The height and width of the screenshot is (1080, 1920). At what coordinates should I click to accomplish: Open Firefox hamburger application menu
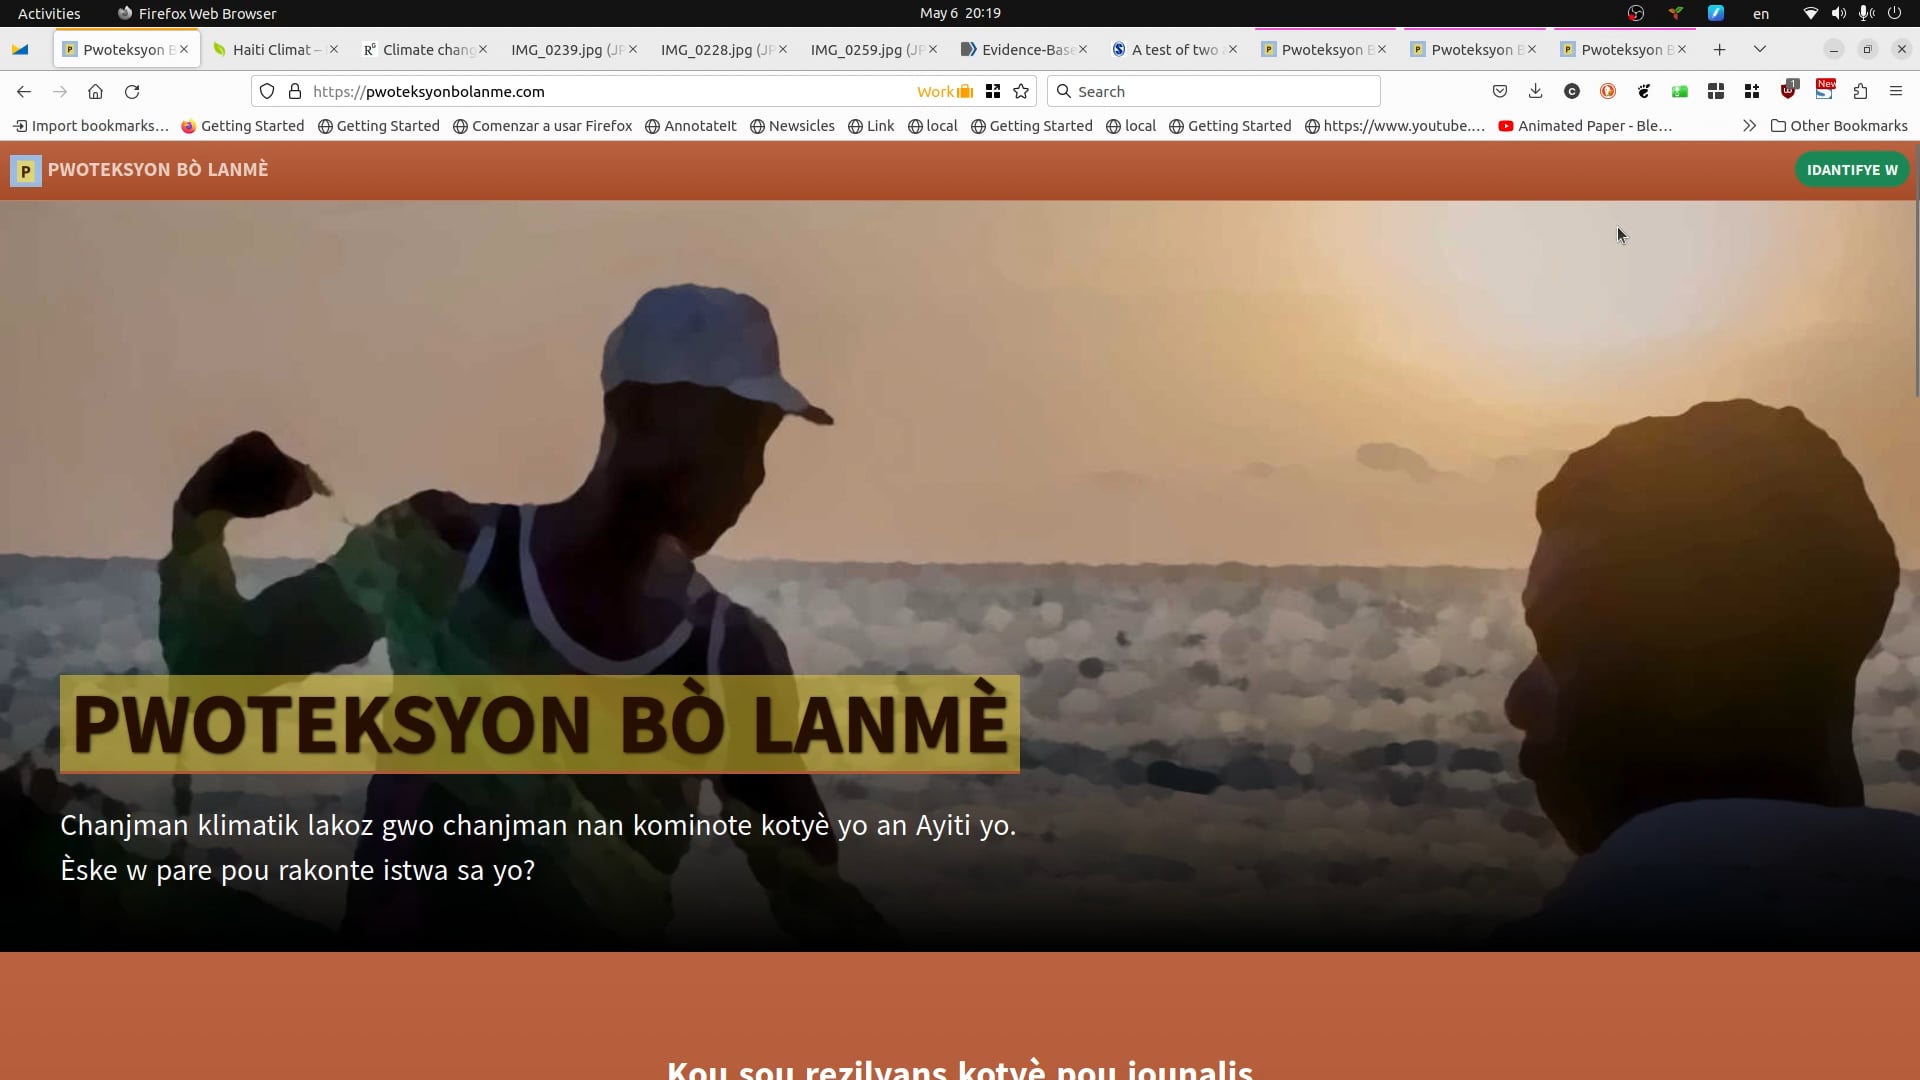coord(1895,91)
